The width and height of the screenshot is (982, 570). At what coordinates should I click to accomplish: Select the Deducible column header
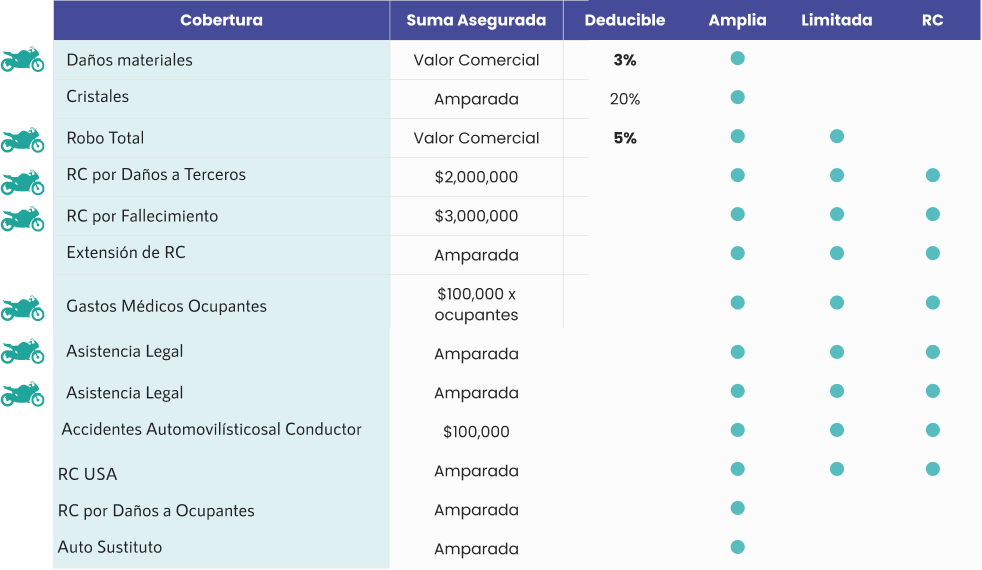(x=625, y=20)
